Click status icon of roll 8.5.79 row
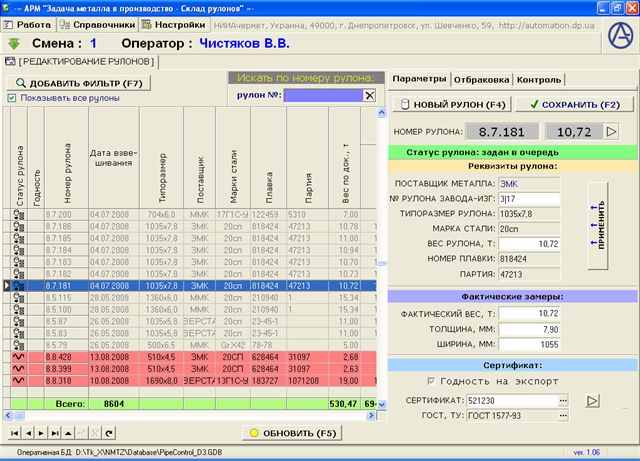640x461 pixels. [19, 345]
